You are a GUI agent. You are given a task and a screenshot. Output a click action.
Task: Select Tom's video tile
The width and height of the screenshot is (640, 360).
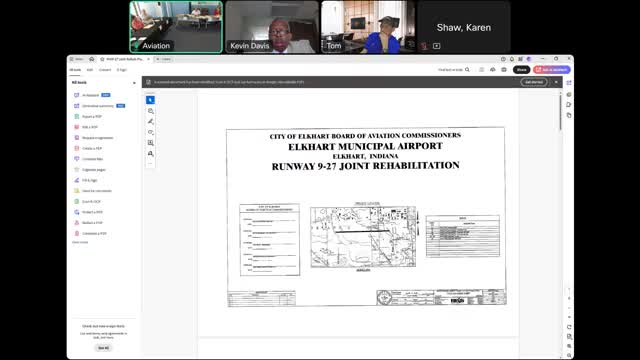(368, 27)
